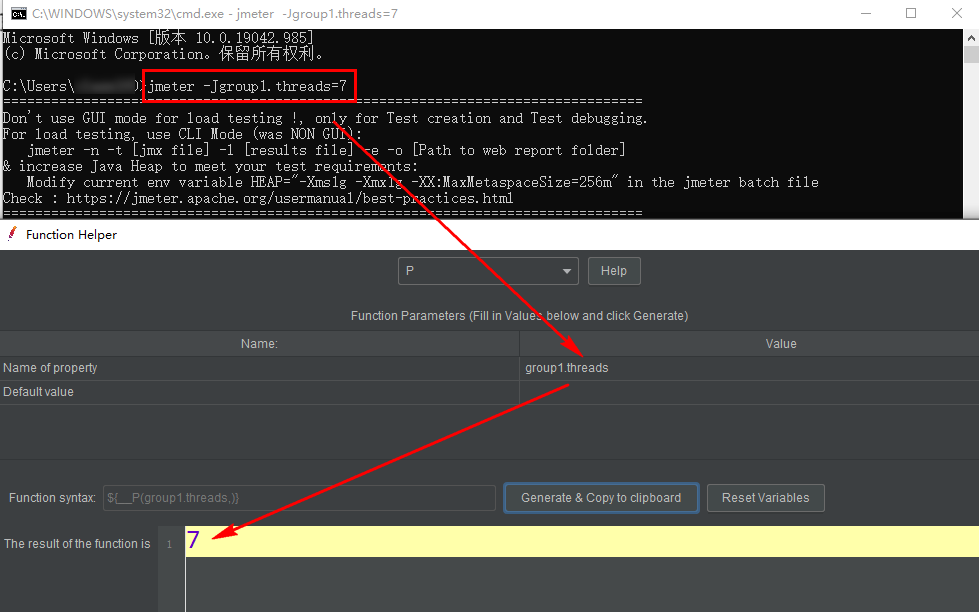
Task: Click the function result line showing 7
Action: click(582, 541)
